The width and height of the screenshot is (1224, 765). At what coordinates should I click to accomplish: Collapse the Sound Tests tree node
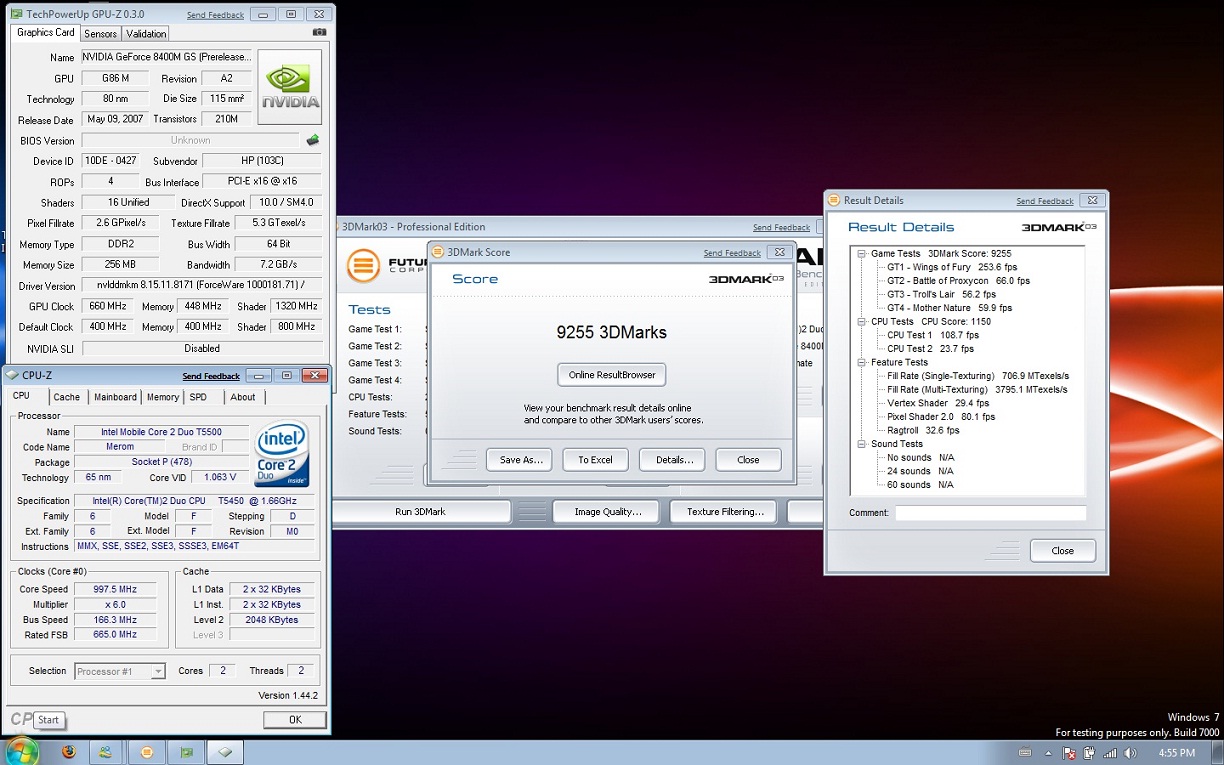(x=862, y=444)
